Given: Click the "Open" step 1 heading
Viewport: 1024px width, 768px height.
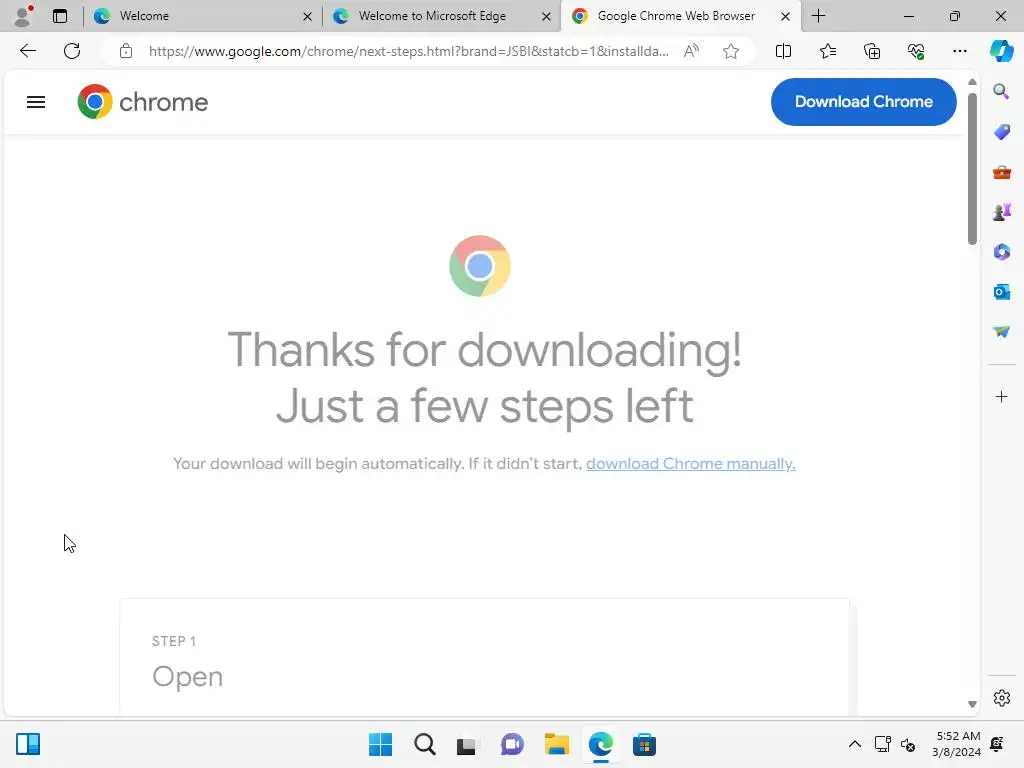Looking at the screenshot, I should (x=187, y=677).
